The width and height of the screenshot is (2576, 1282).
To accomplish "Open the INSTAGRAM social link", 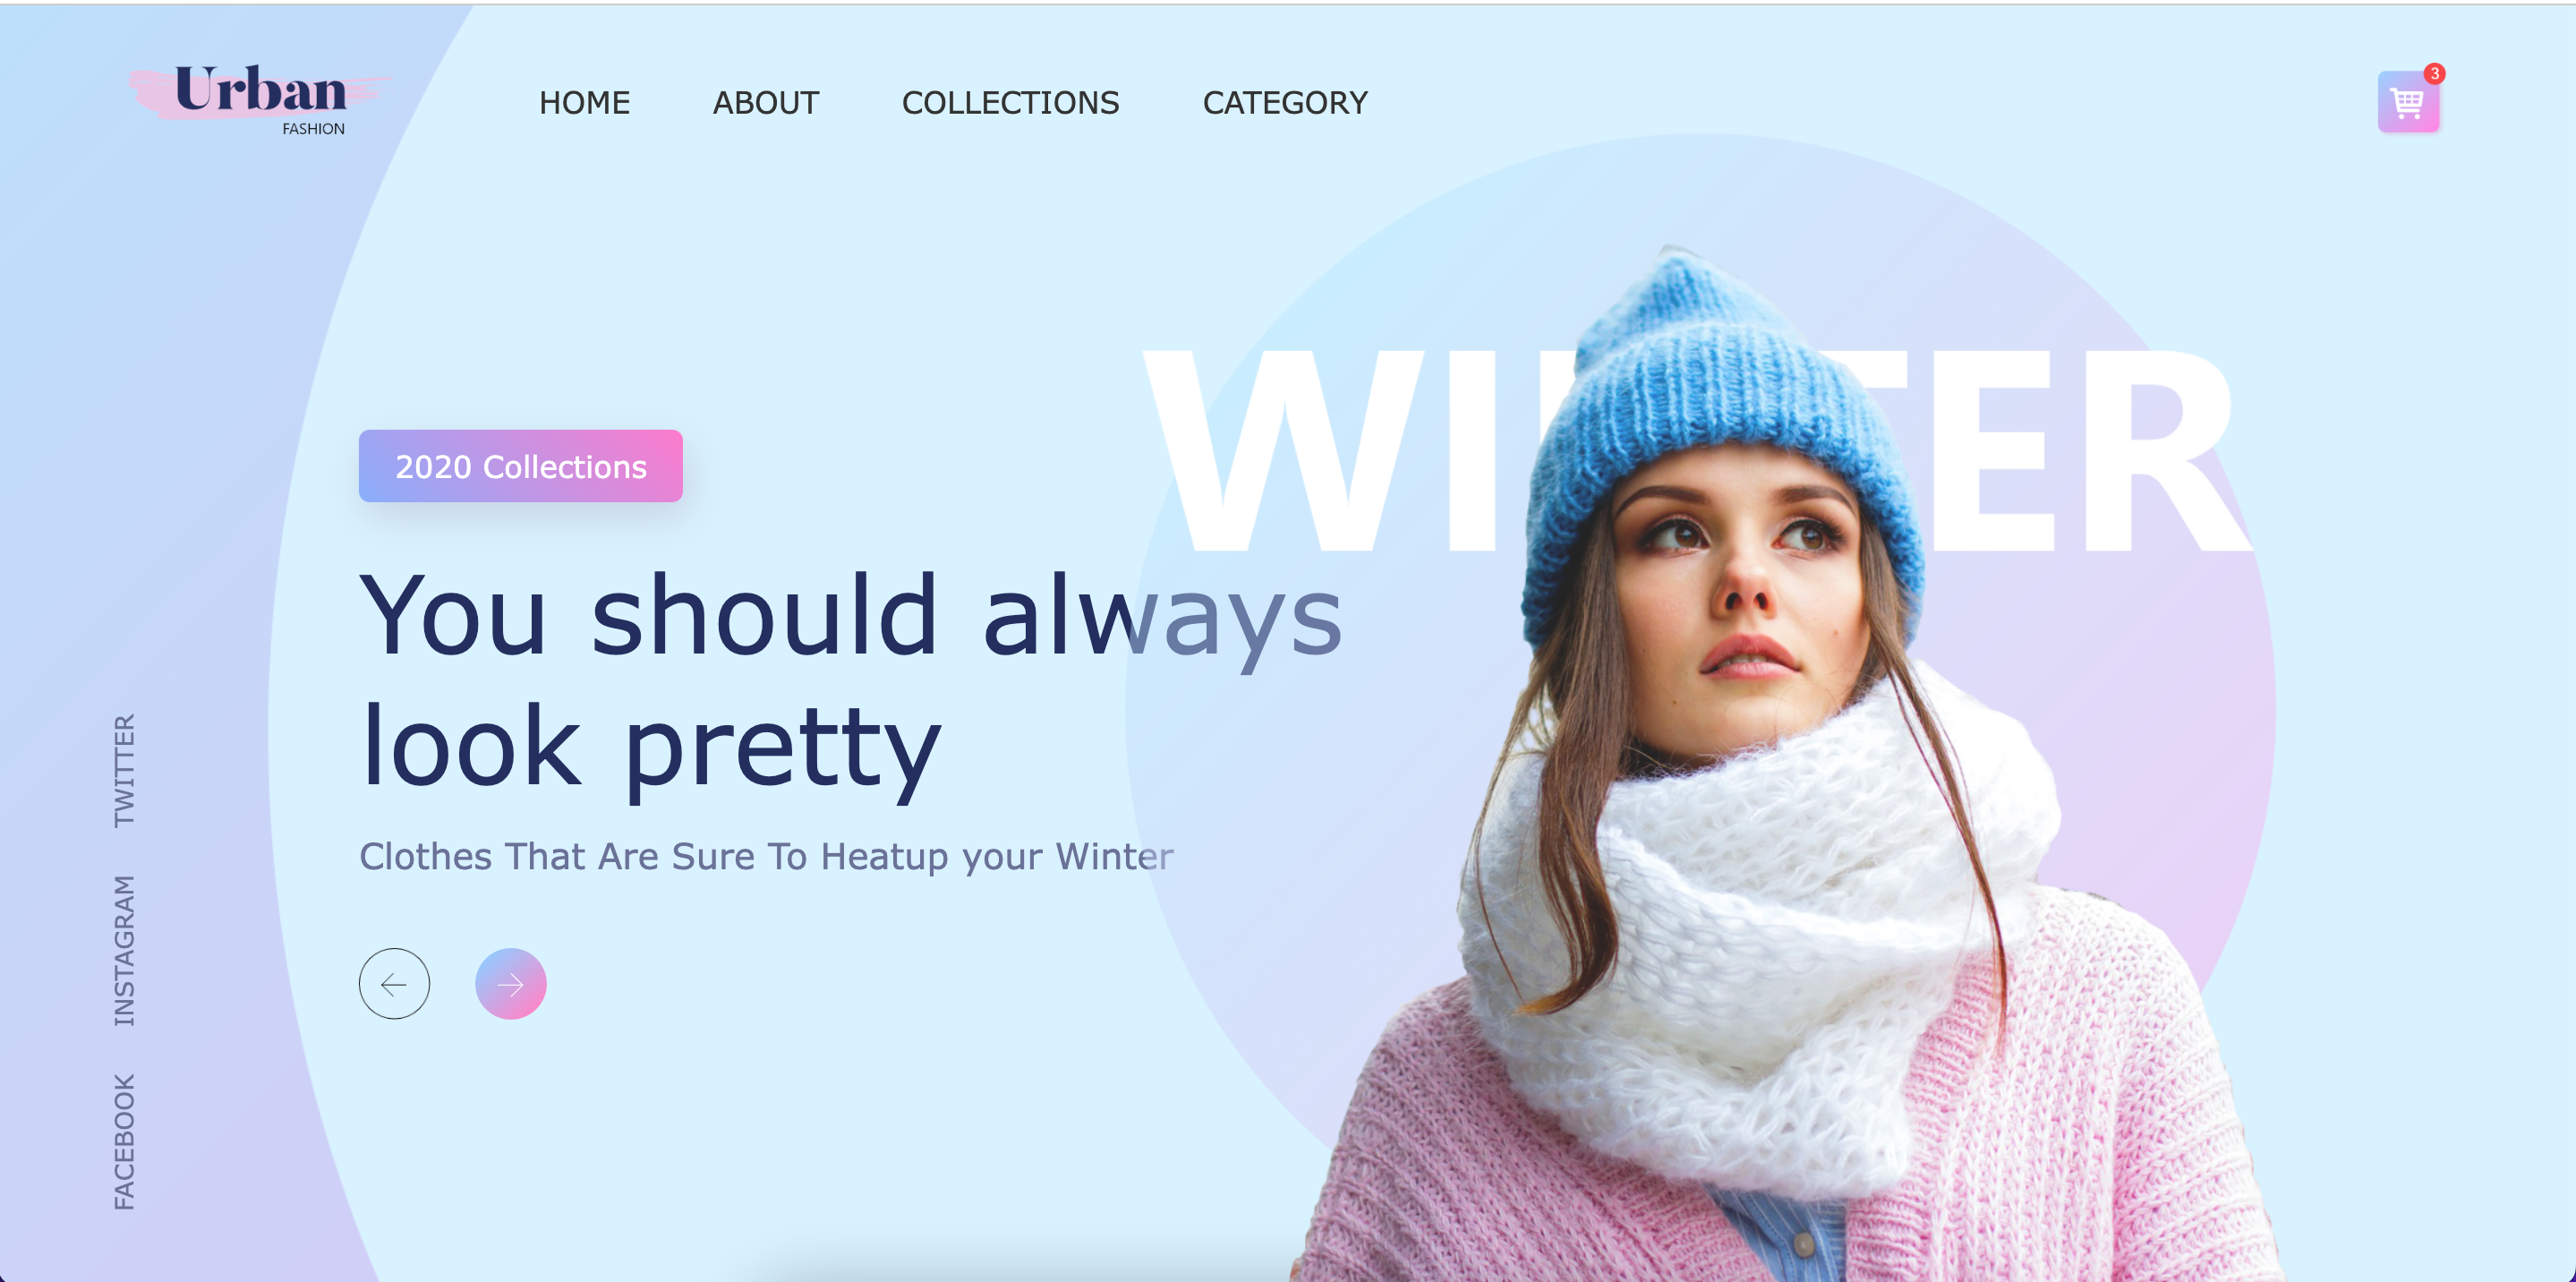I will [124, 950].
